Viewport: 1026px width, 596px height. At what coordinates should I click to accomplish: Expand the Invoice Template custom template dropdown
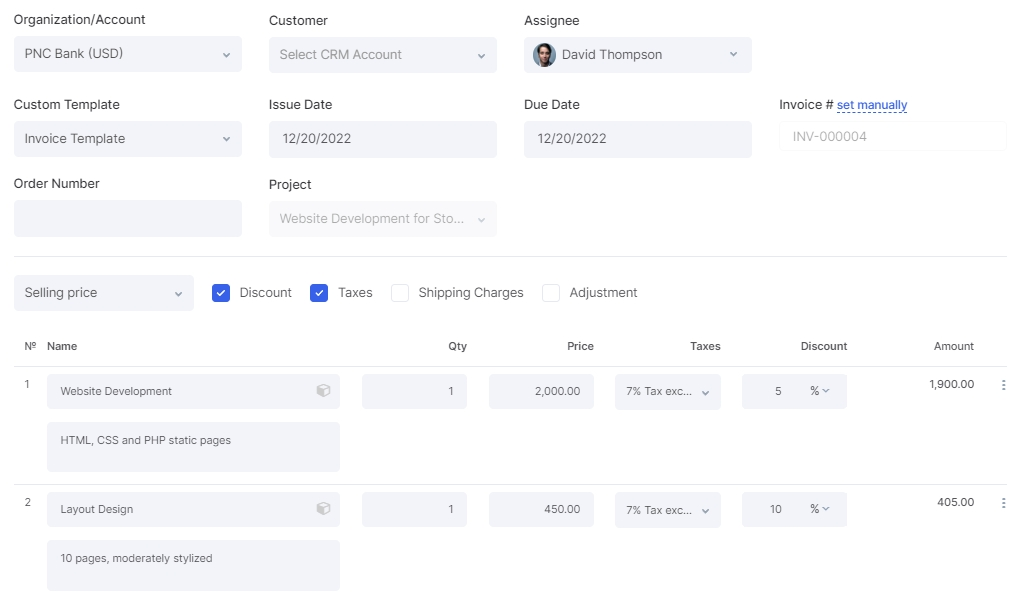pyautogui.click(x=128, y=139)
